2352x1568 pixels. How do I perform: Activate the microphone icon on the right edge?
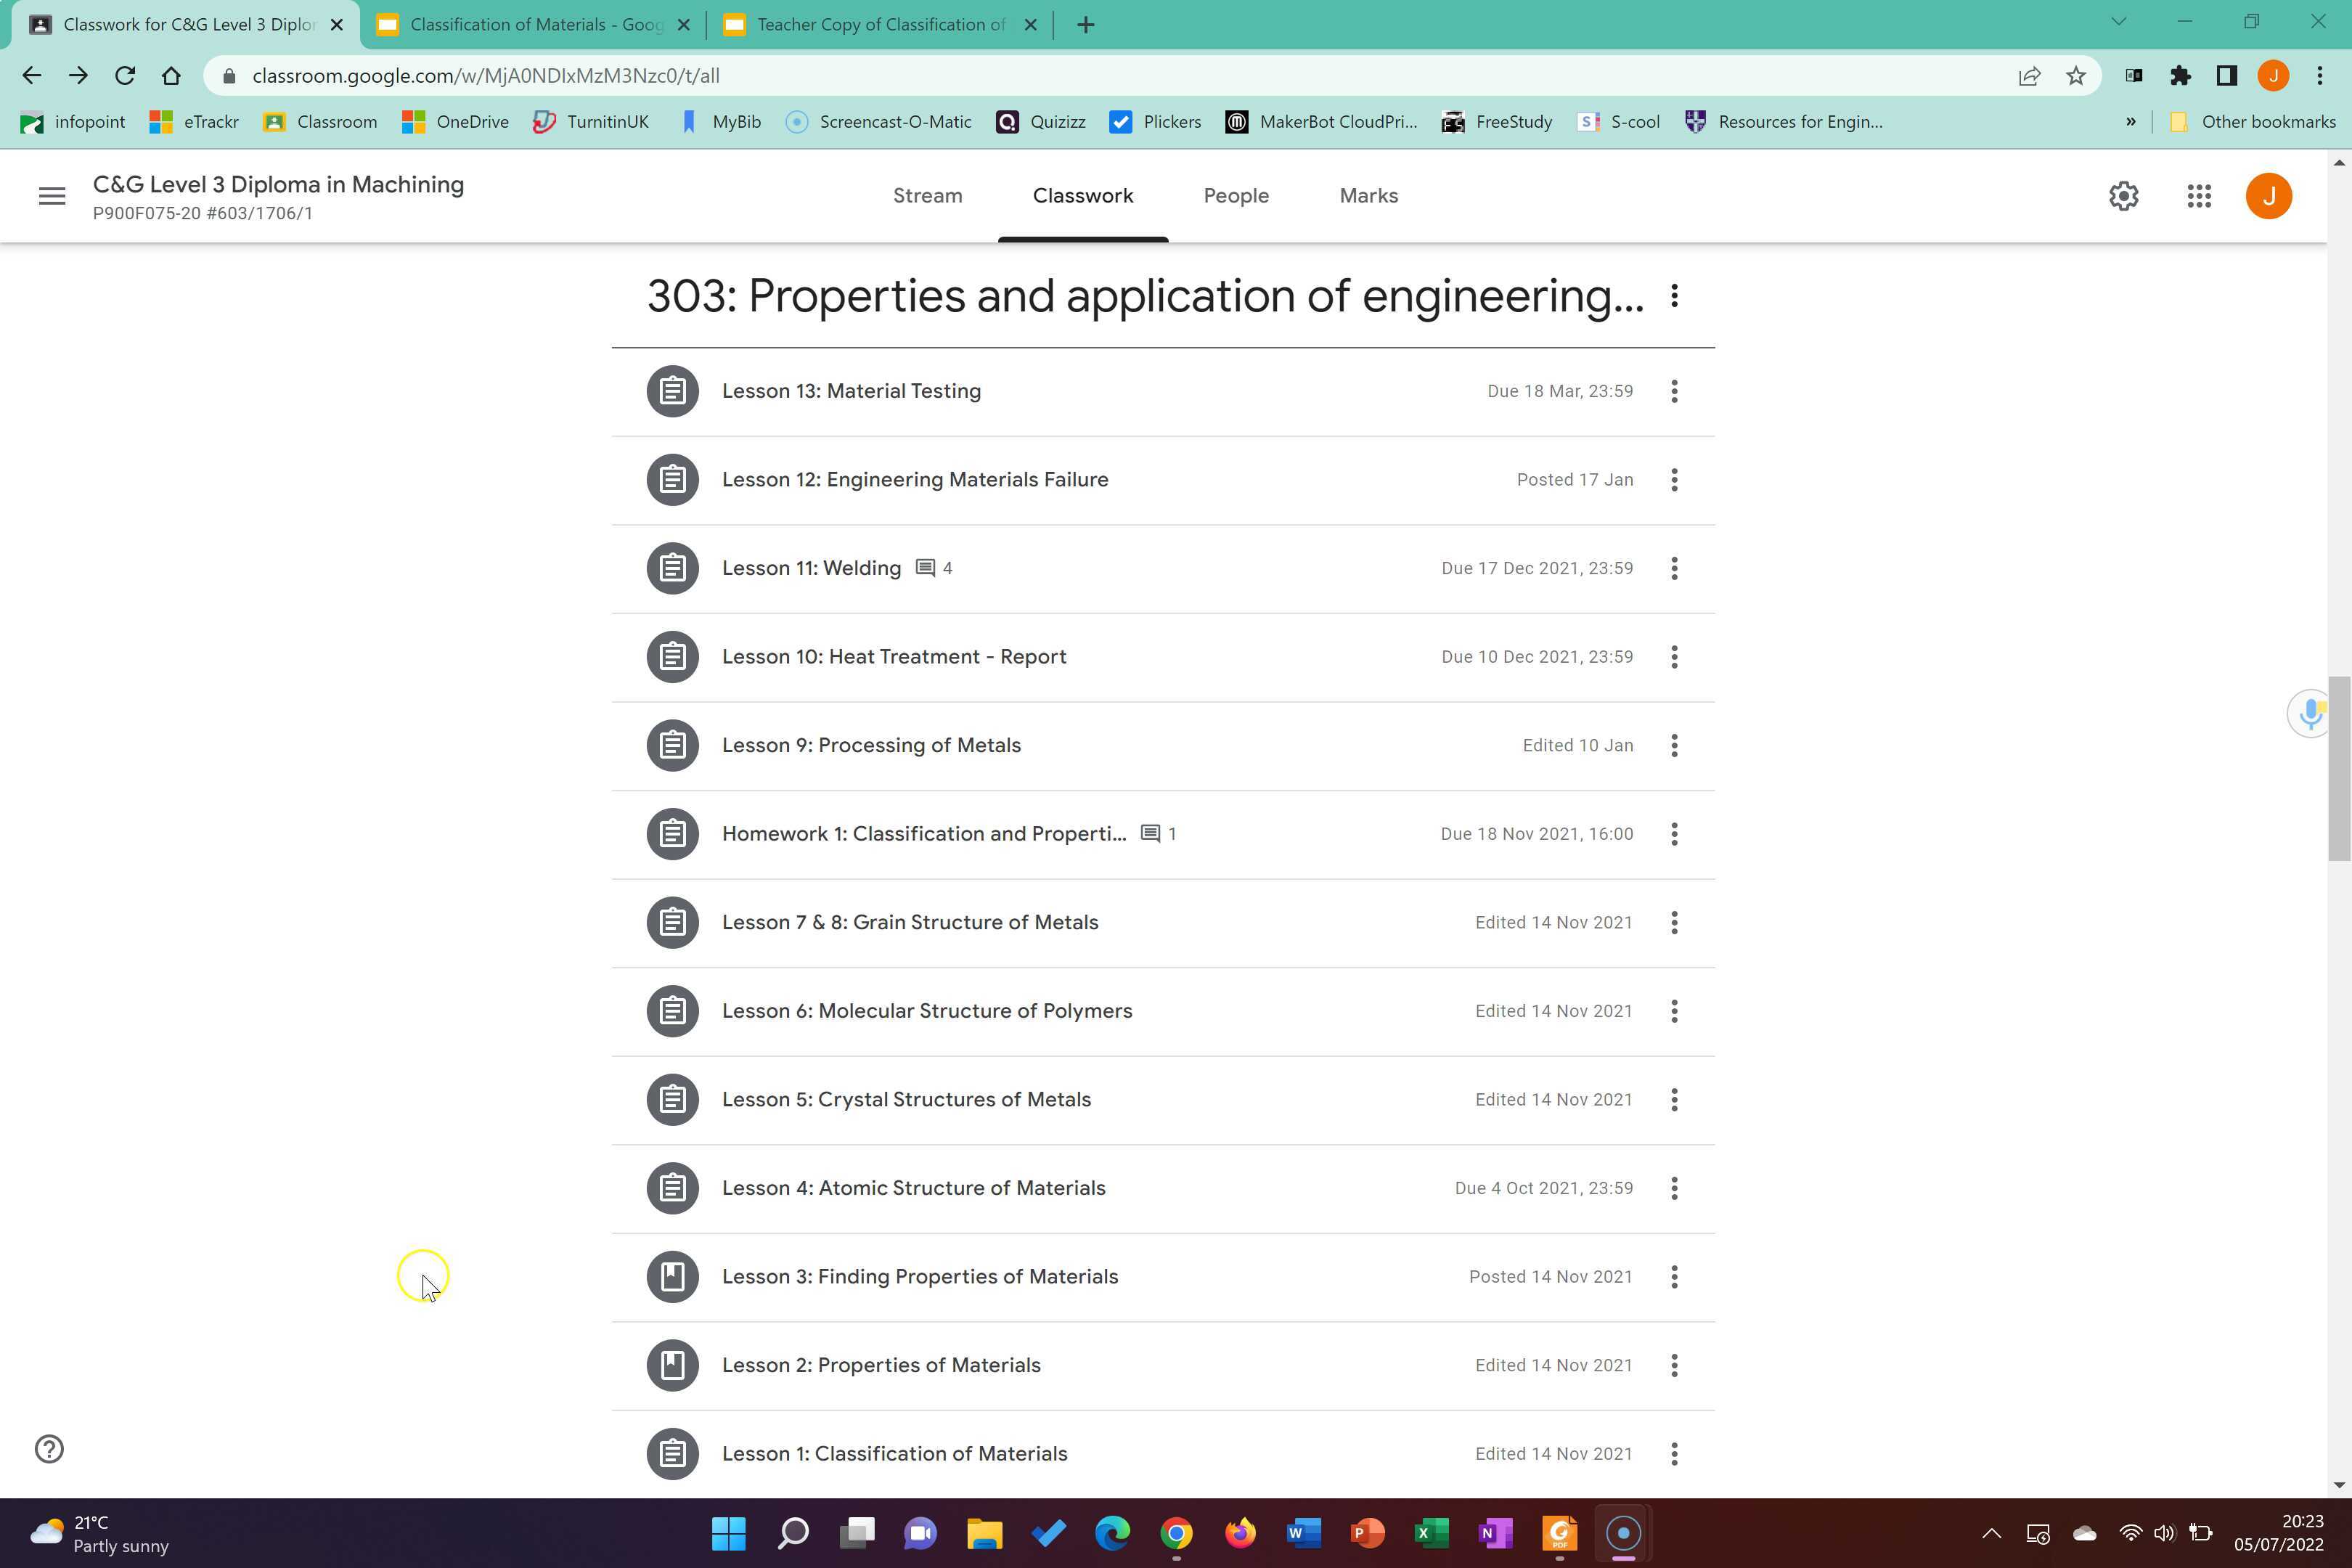pos(2310,713)
